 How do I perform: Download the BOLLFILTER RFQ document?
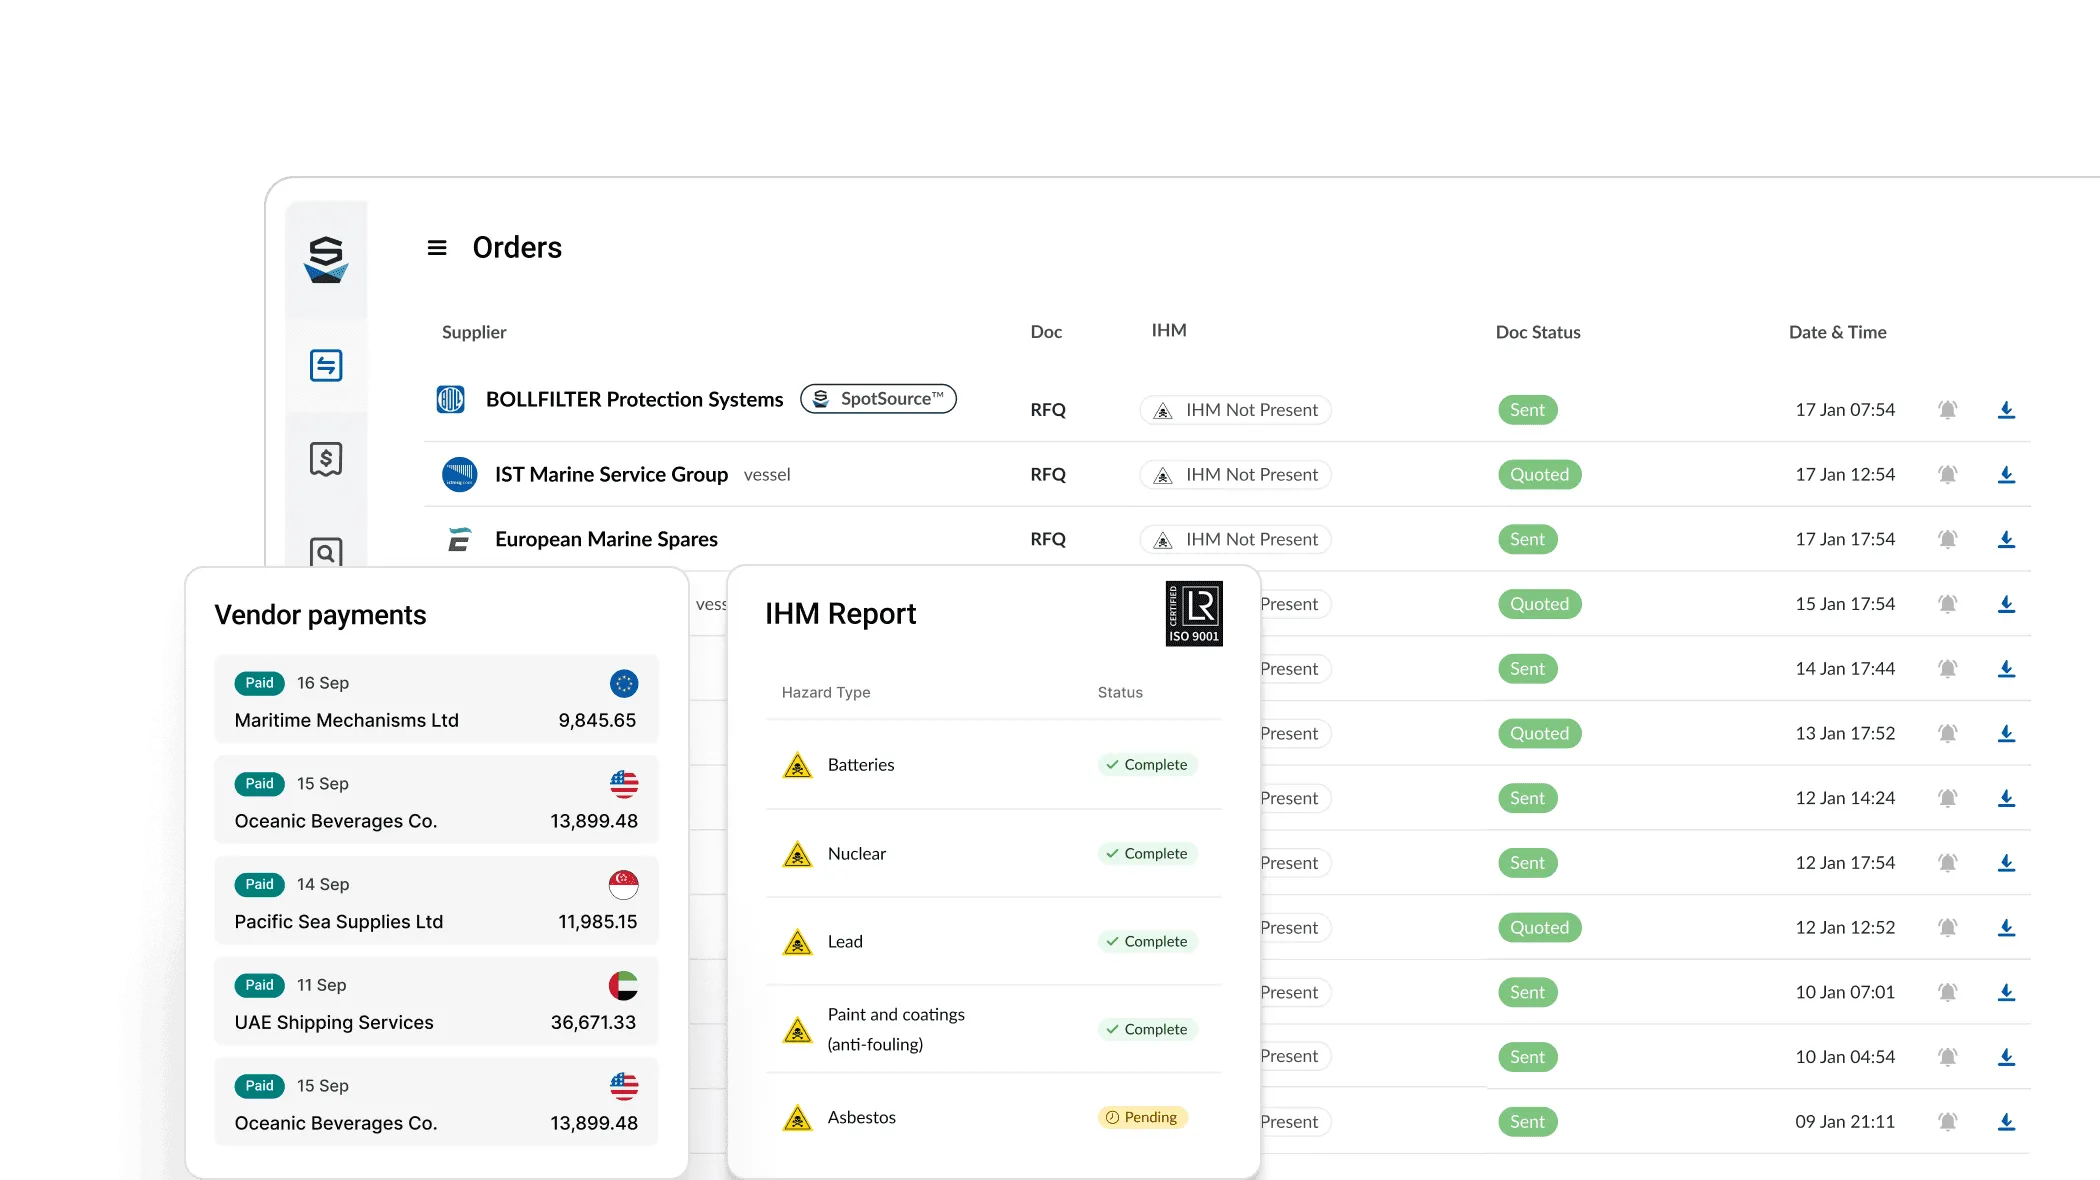click(2008, 409)
